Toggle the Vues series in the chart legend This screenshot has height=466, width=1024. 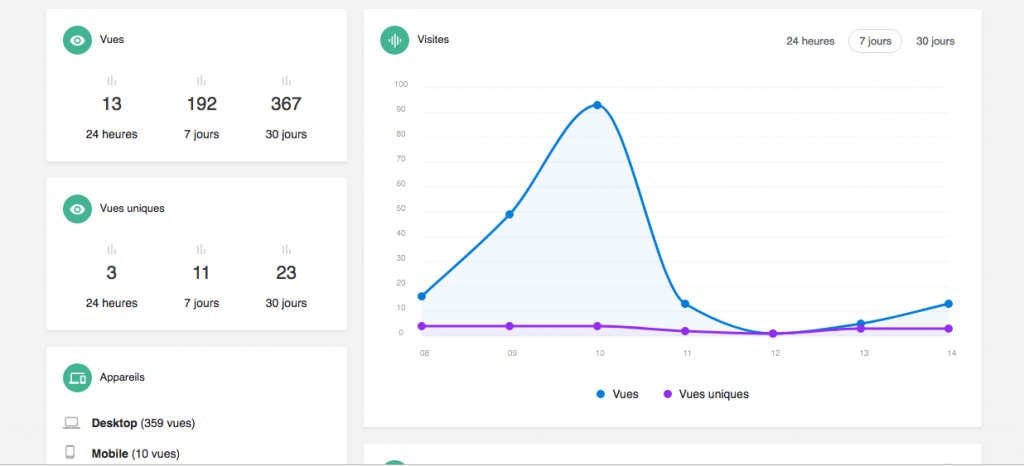[617, 394]
